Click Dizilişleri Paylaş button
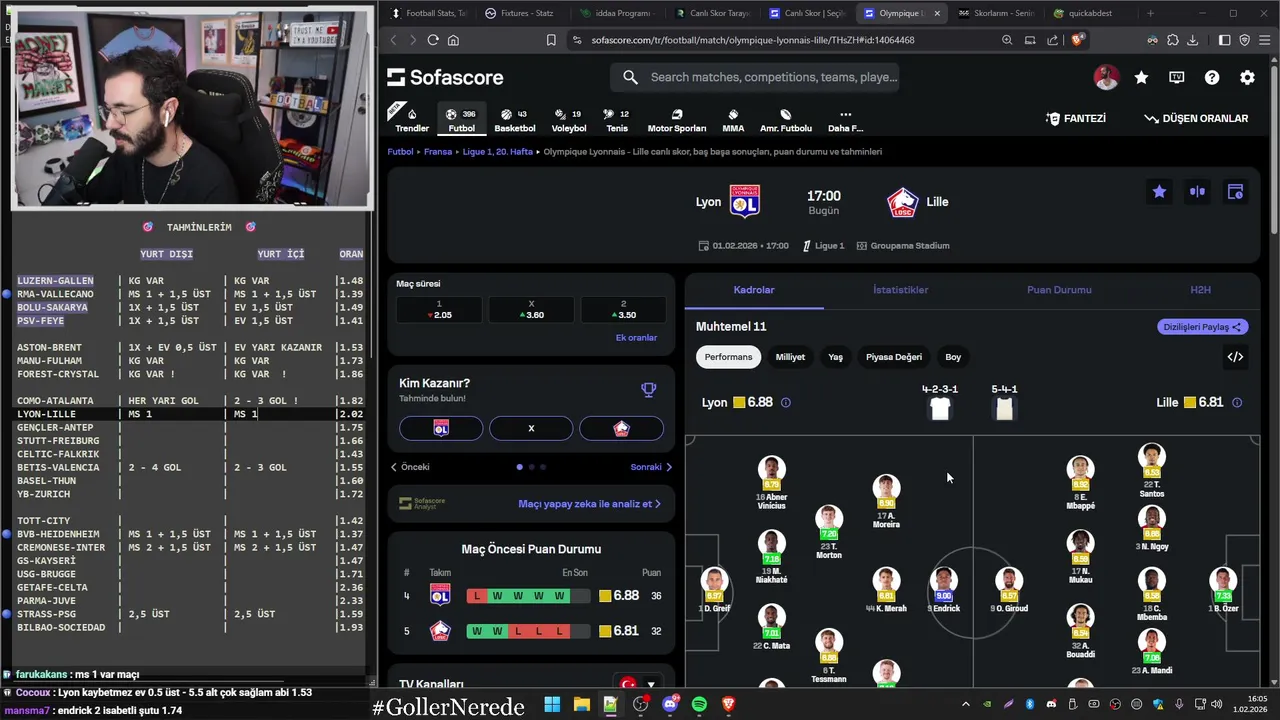Screen dimensions: 1280x720 (1203, 327)
